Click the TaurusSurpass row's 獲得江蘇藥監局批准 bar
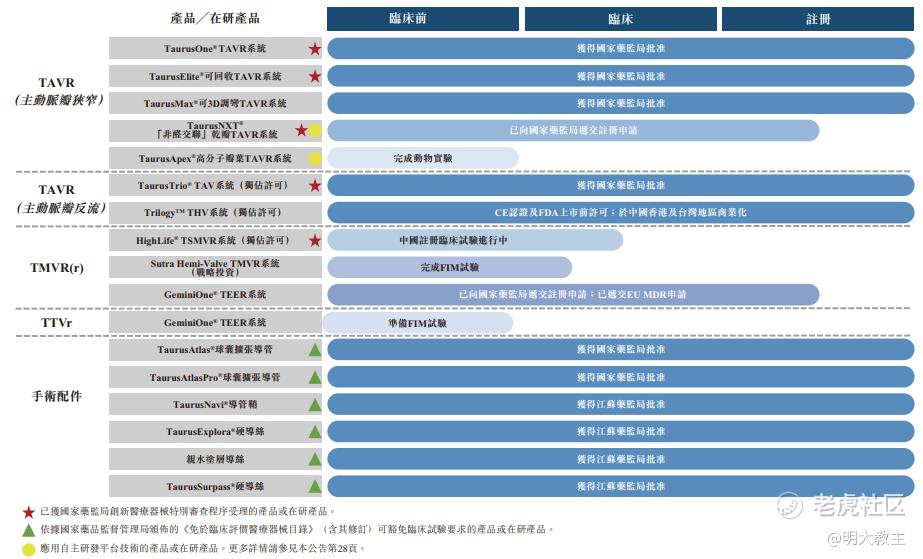 [620, 486]
